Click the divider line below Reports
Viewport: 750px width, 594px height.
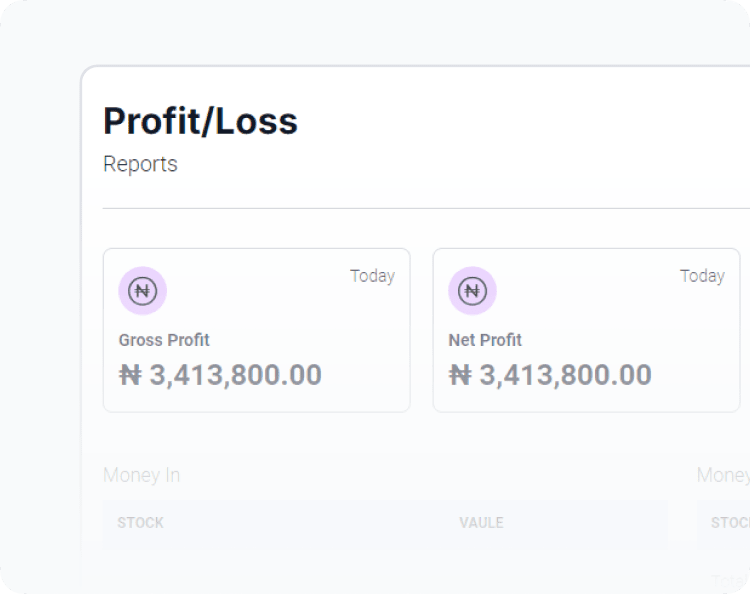(x=400, y=208)
